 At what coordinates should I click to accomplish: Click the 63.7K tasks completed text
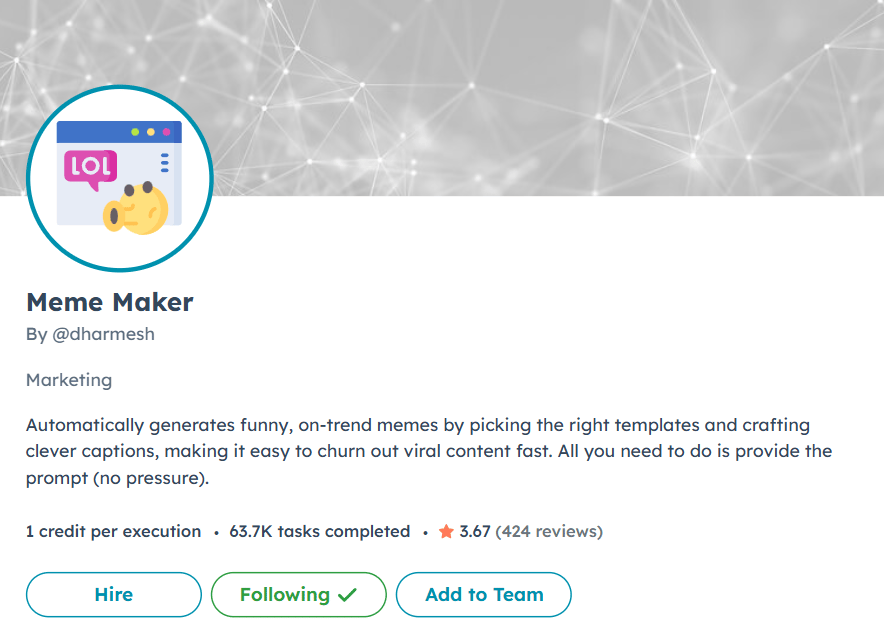coord(320,532)
